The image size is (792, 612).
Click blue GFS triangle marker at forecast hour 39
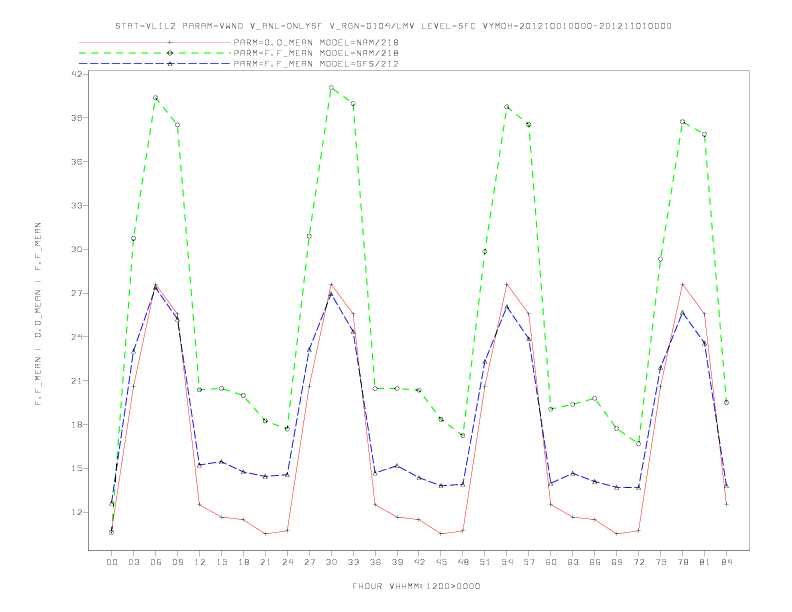click(397, 466)
